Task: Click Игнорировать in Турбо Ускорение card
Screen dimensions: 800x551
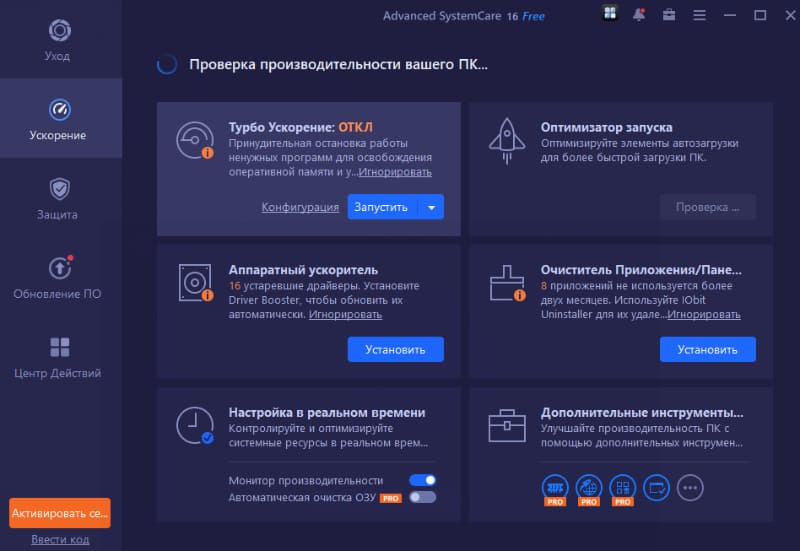Action: click(x=395, y=172)
